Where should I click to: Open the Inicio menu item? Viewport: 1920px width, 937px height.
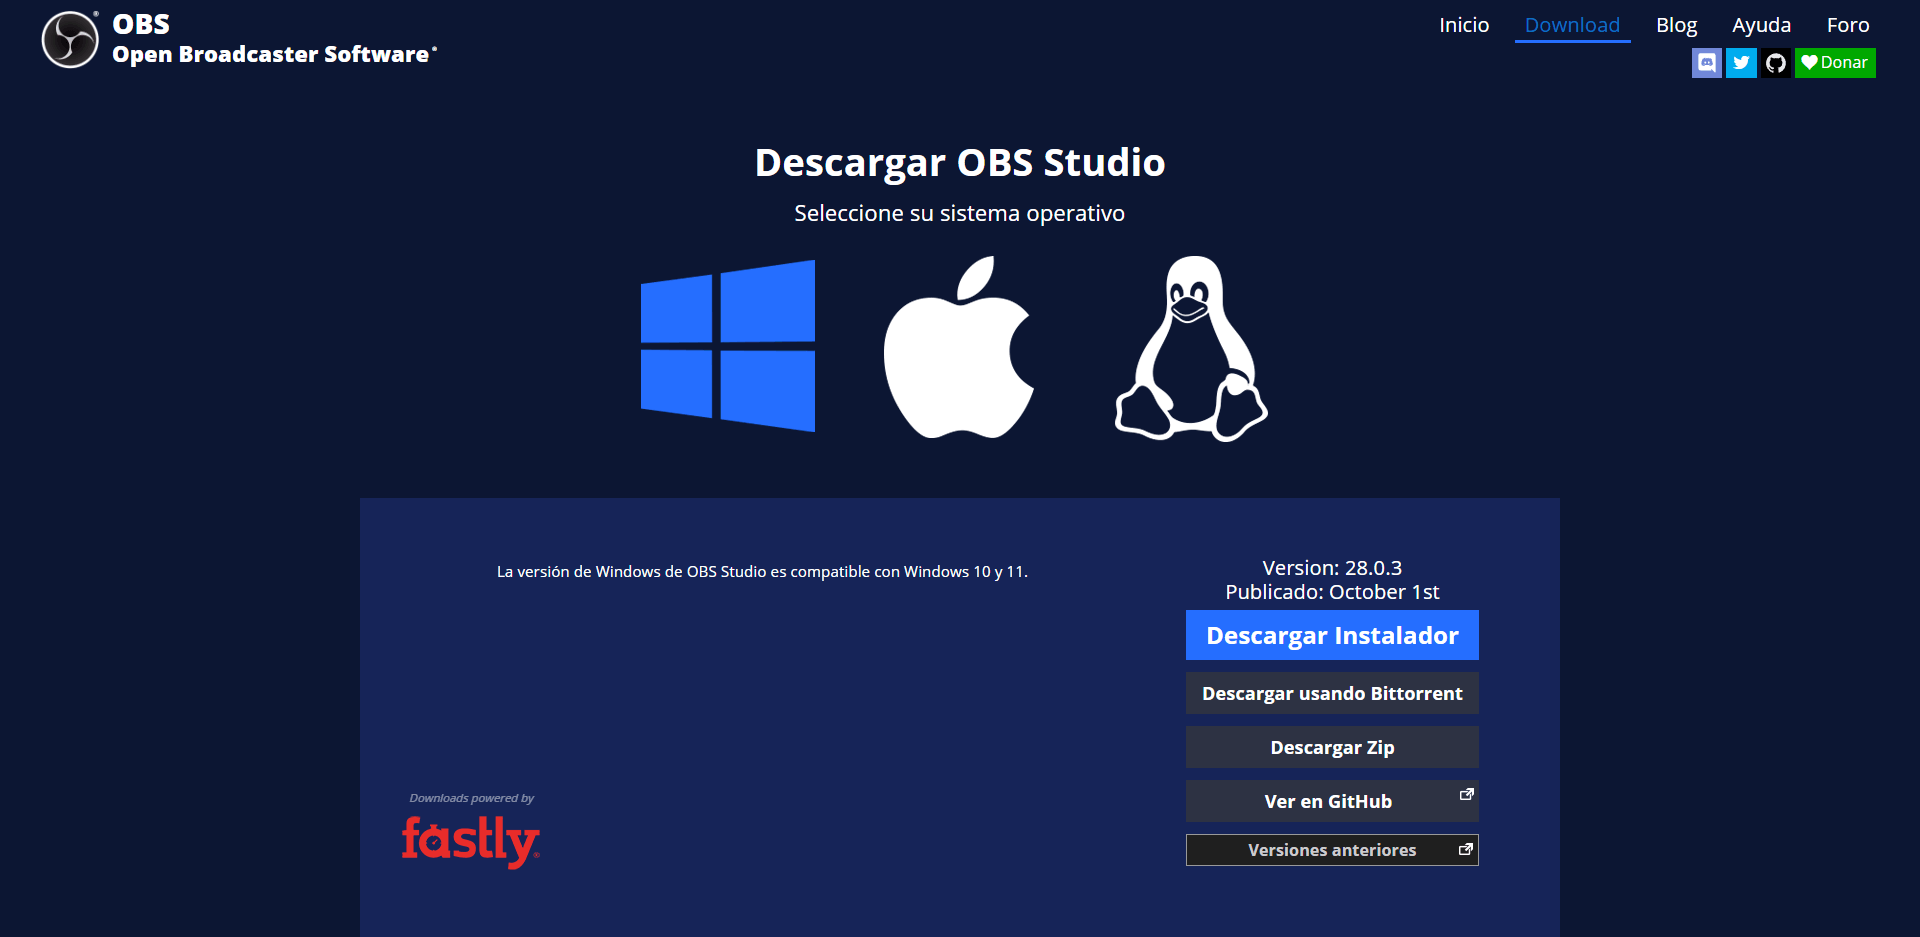1464,24
